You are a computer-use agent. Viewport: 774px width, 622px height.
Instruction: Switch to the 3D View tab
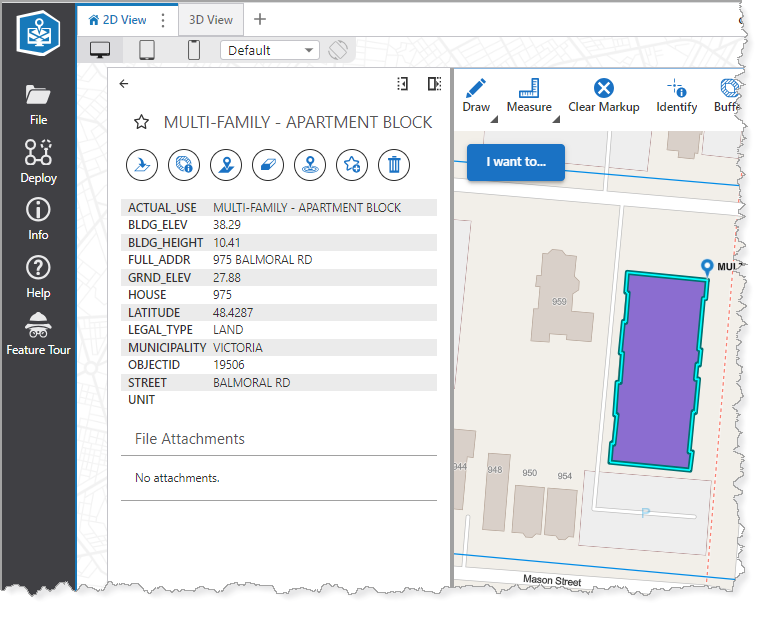pyautogui.click(x=210, y=20)
